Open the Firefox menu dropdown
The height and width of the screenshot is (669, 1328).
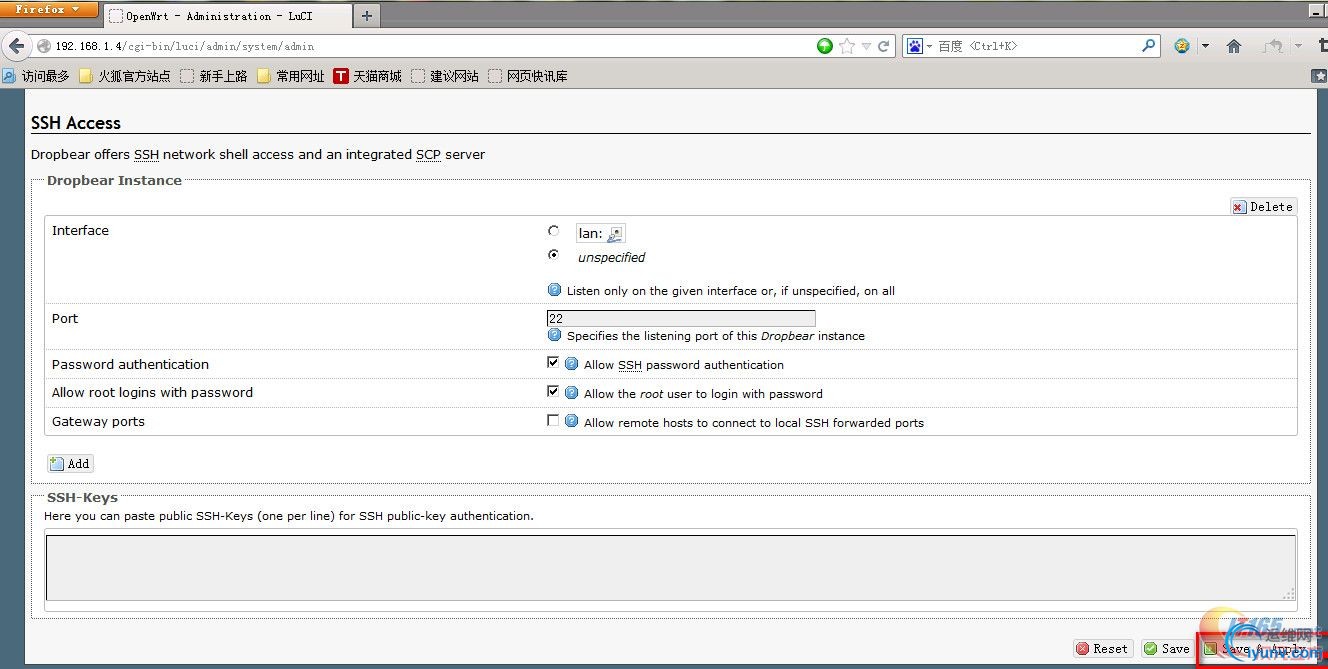(49, 9)
